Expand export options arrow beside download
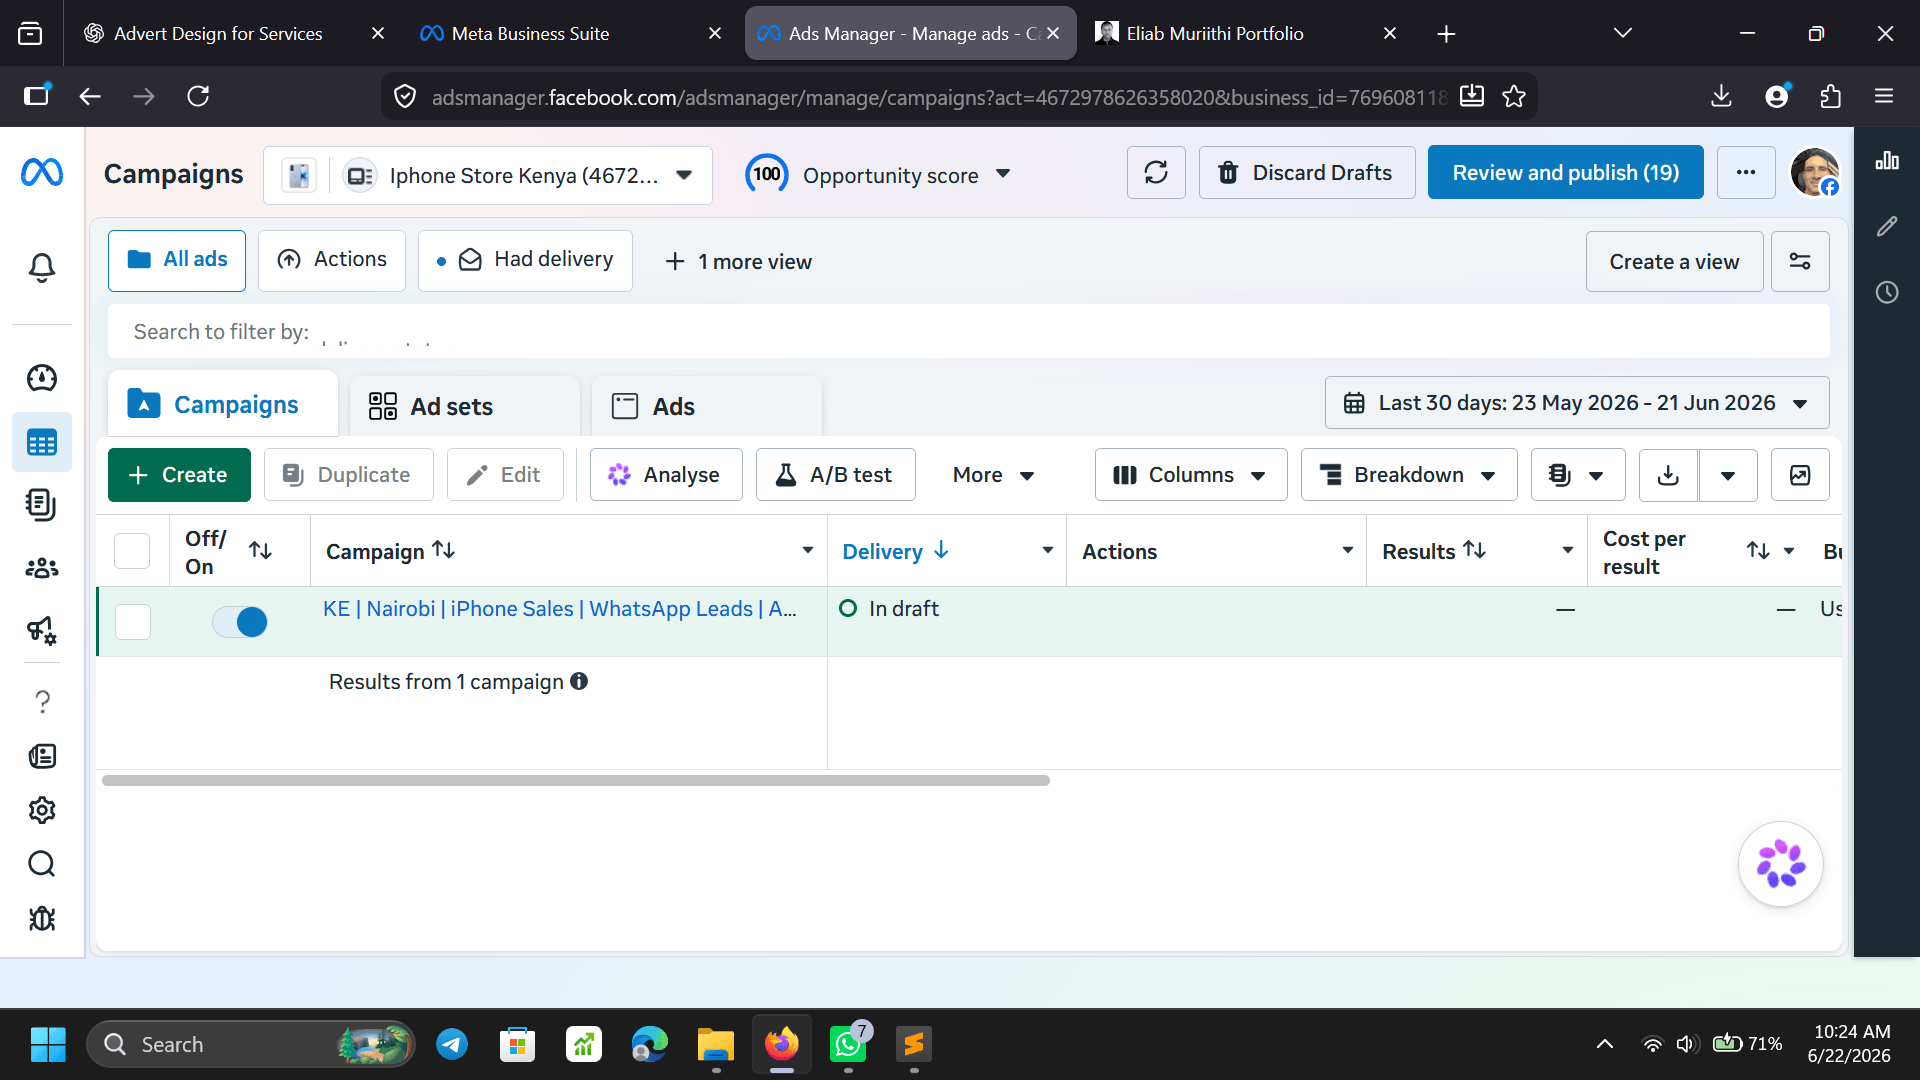1920x1080 pixels. pyautogui.click(x=1727, y=475)
